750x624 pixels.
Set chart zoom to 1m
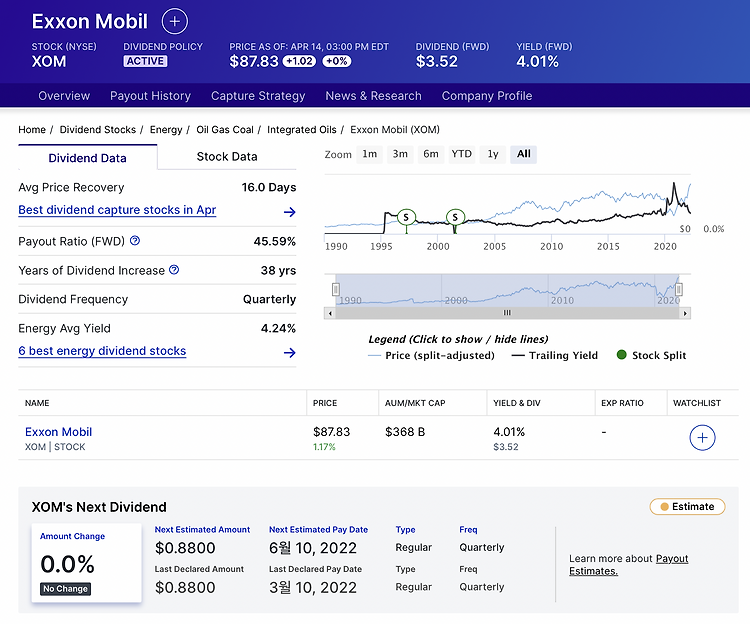[369, 154]
